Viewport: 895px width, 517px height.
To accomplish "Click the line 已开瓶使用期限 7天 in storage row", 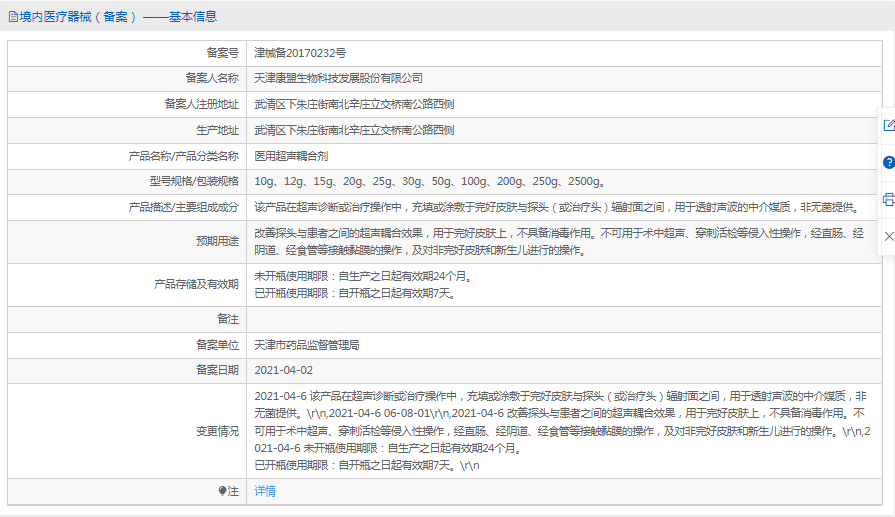I will point(354,293).
